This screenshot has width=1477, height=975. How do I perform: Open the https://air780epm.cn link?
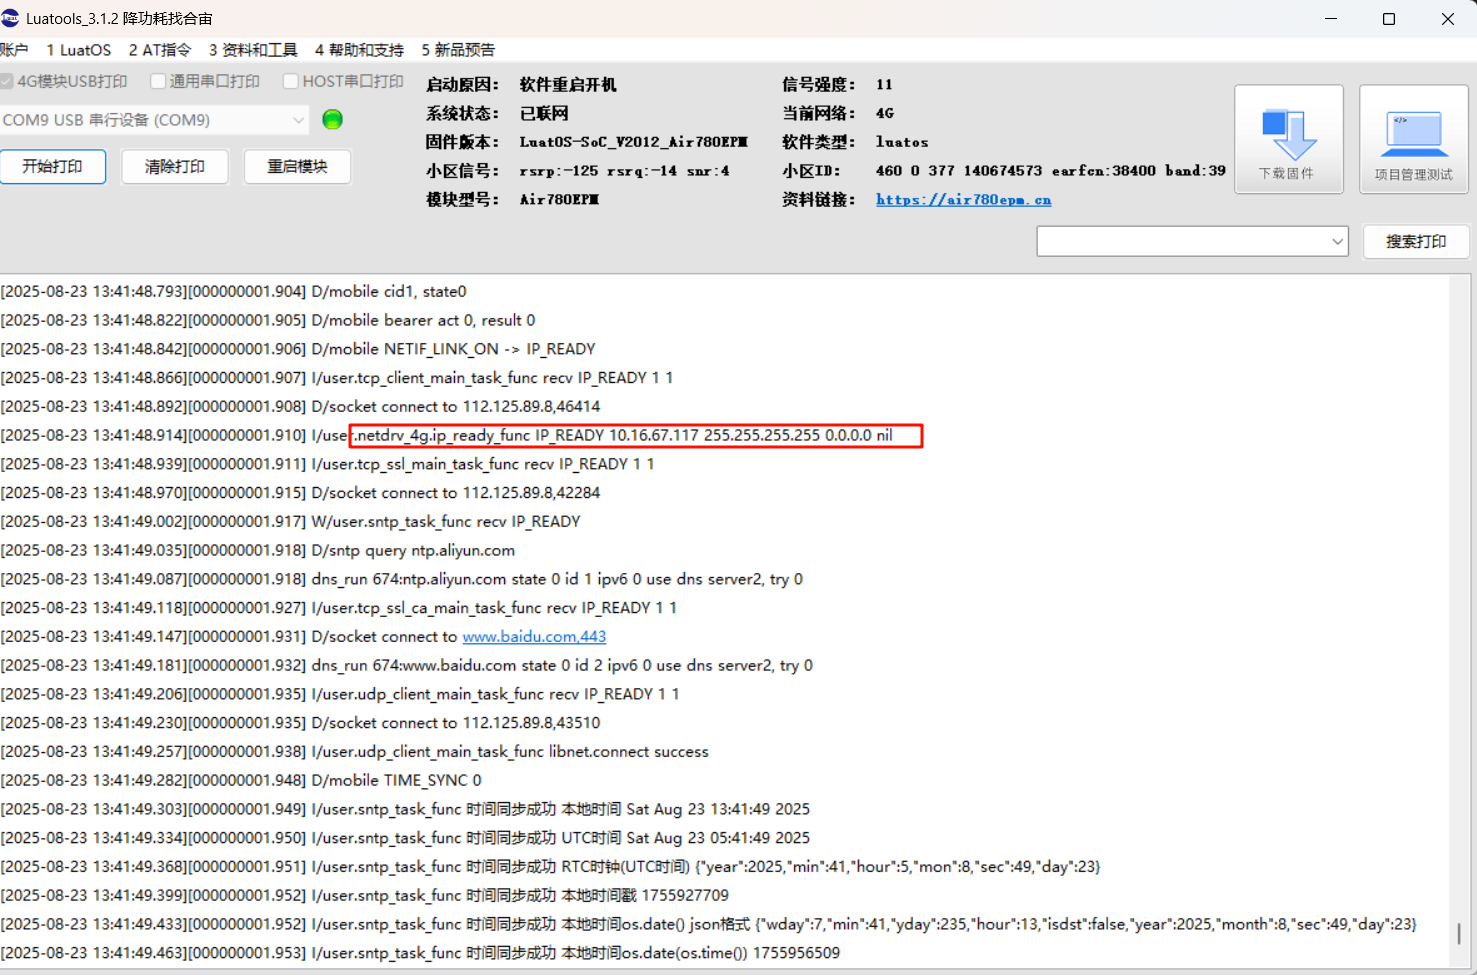[x=963, y=199]
